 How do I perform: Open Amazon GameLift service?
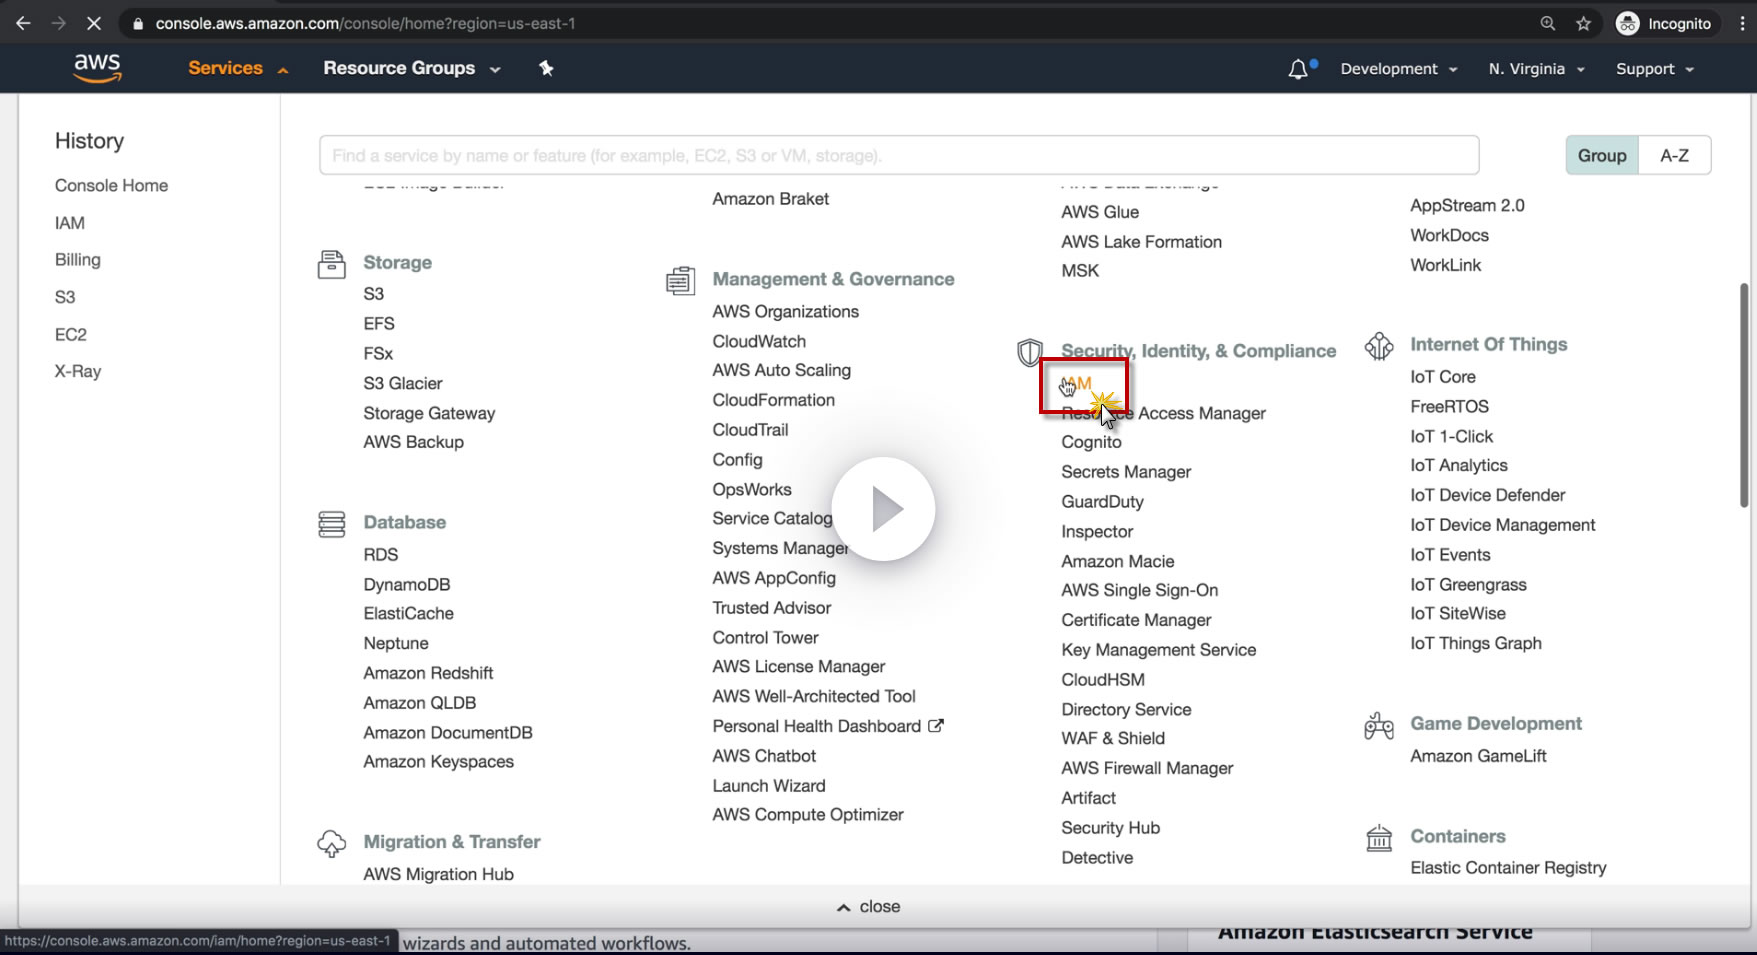[x=1478, y=756]
